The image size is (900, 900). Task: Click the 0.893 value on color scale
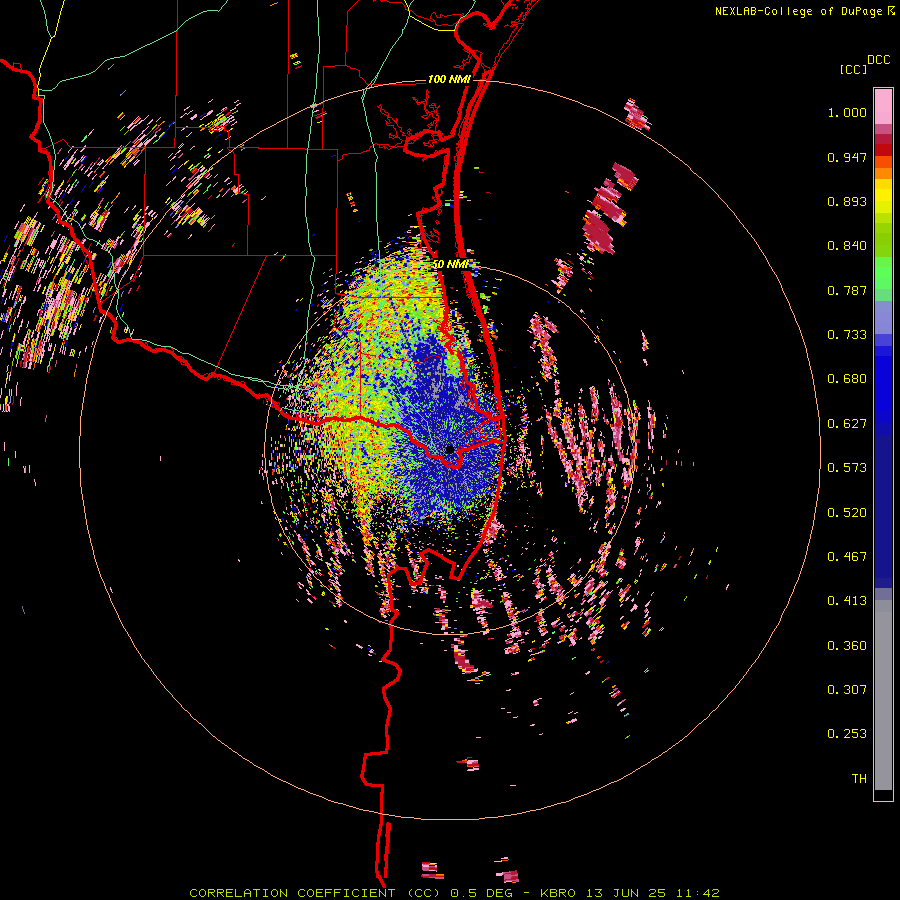[x=847, y=201]
